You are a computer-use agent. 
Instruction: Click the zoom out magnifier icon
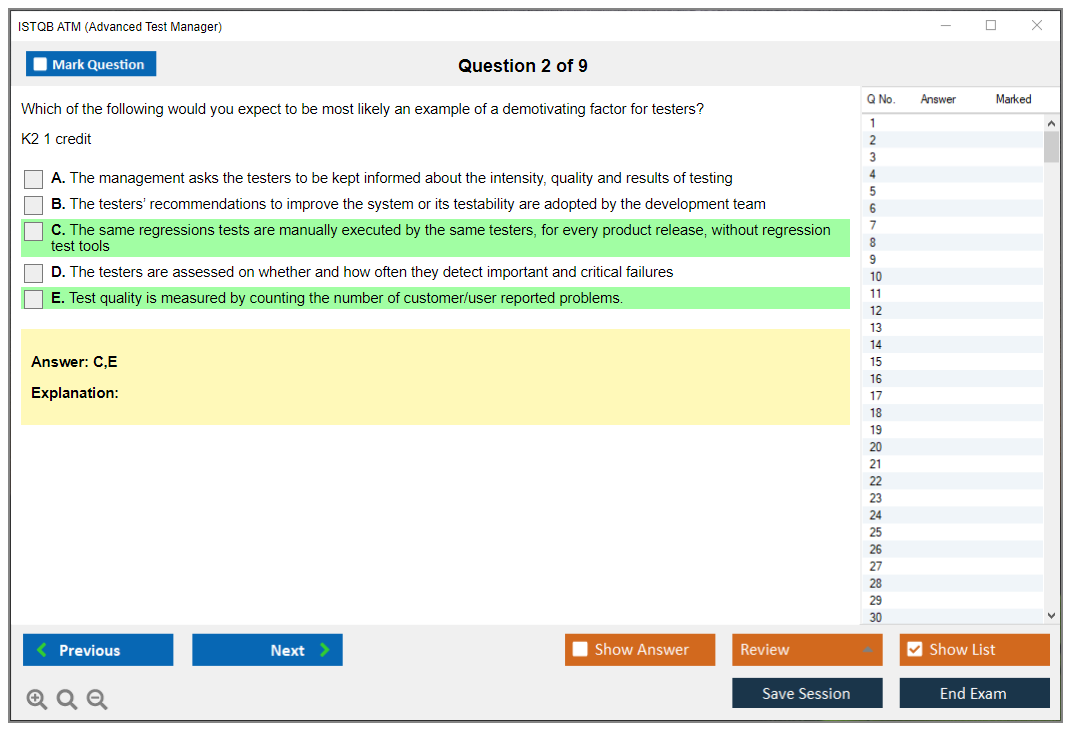(97, 700)
